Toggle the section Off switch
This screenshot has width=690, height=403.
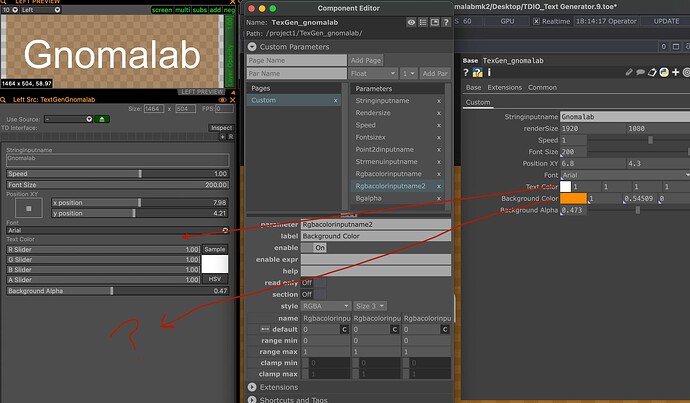(307, 294)
